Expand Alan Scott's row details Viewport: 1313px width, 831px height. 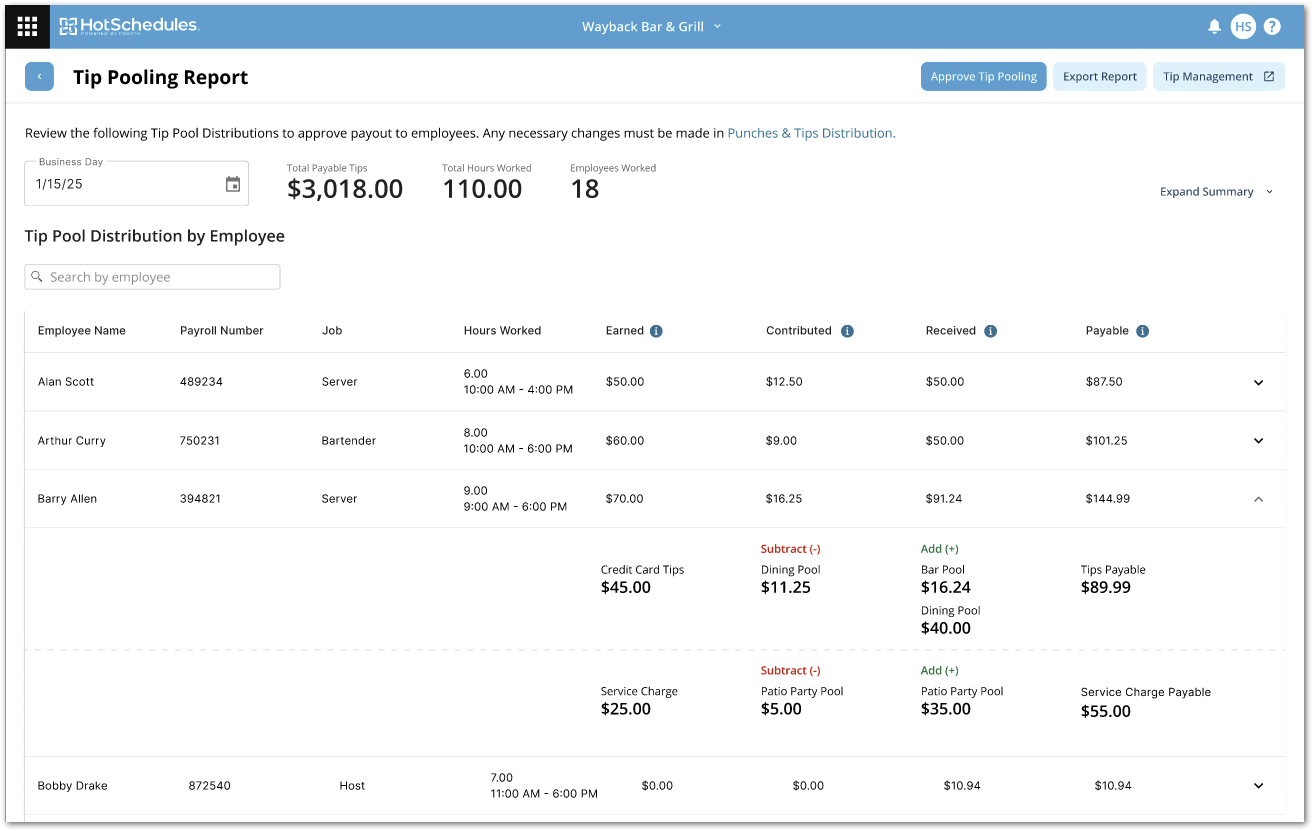[1258, 382]
